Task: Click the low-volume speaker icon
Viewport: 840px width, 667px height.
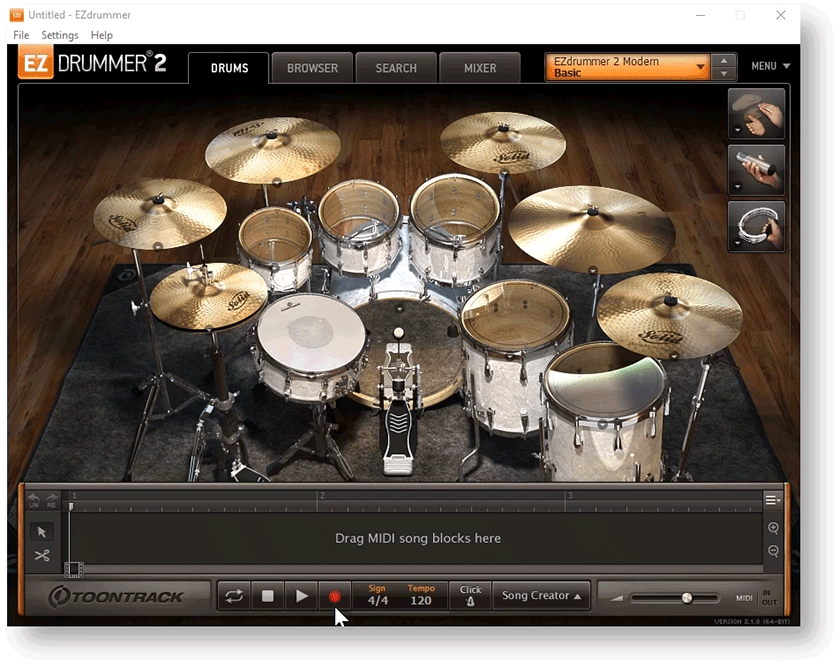Action: click(617, 598)
